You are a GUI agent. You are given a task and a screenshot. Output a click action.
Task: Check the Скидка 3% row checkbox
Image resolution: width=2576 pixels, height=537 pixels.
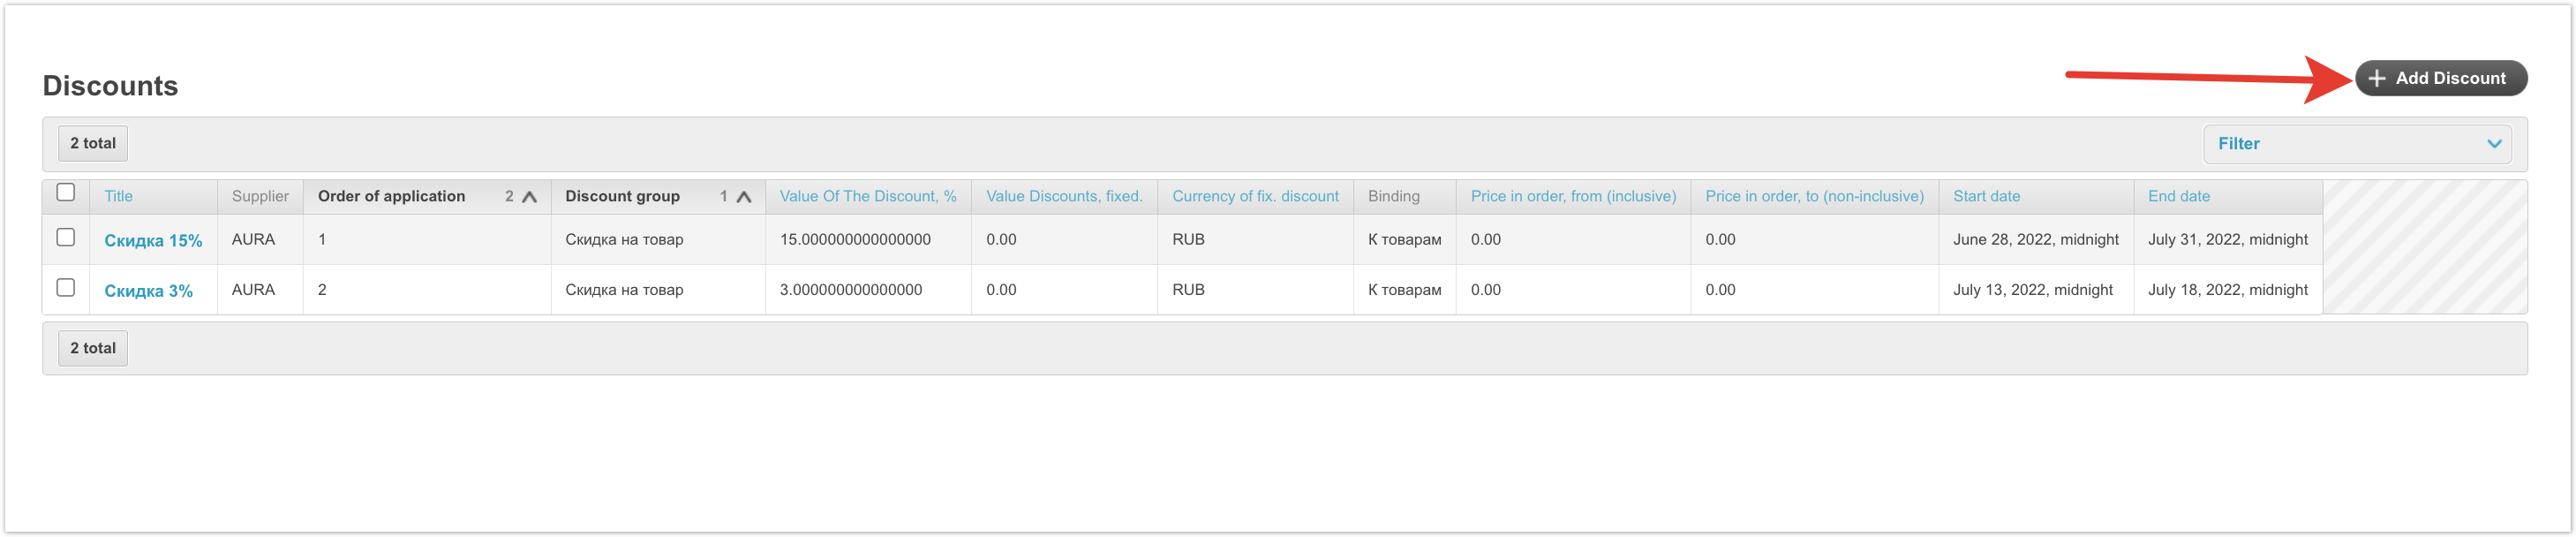coord(66,287)
